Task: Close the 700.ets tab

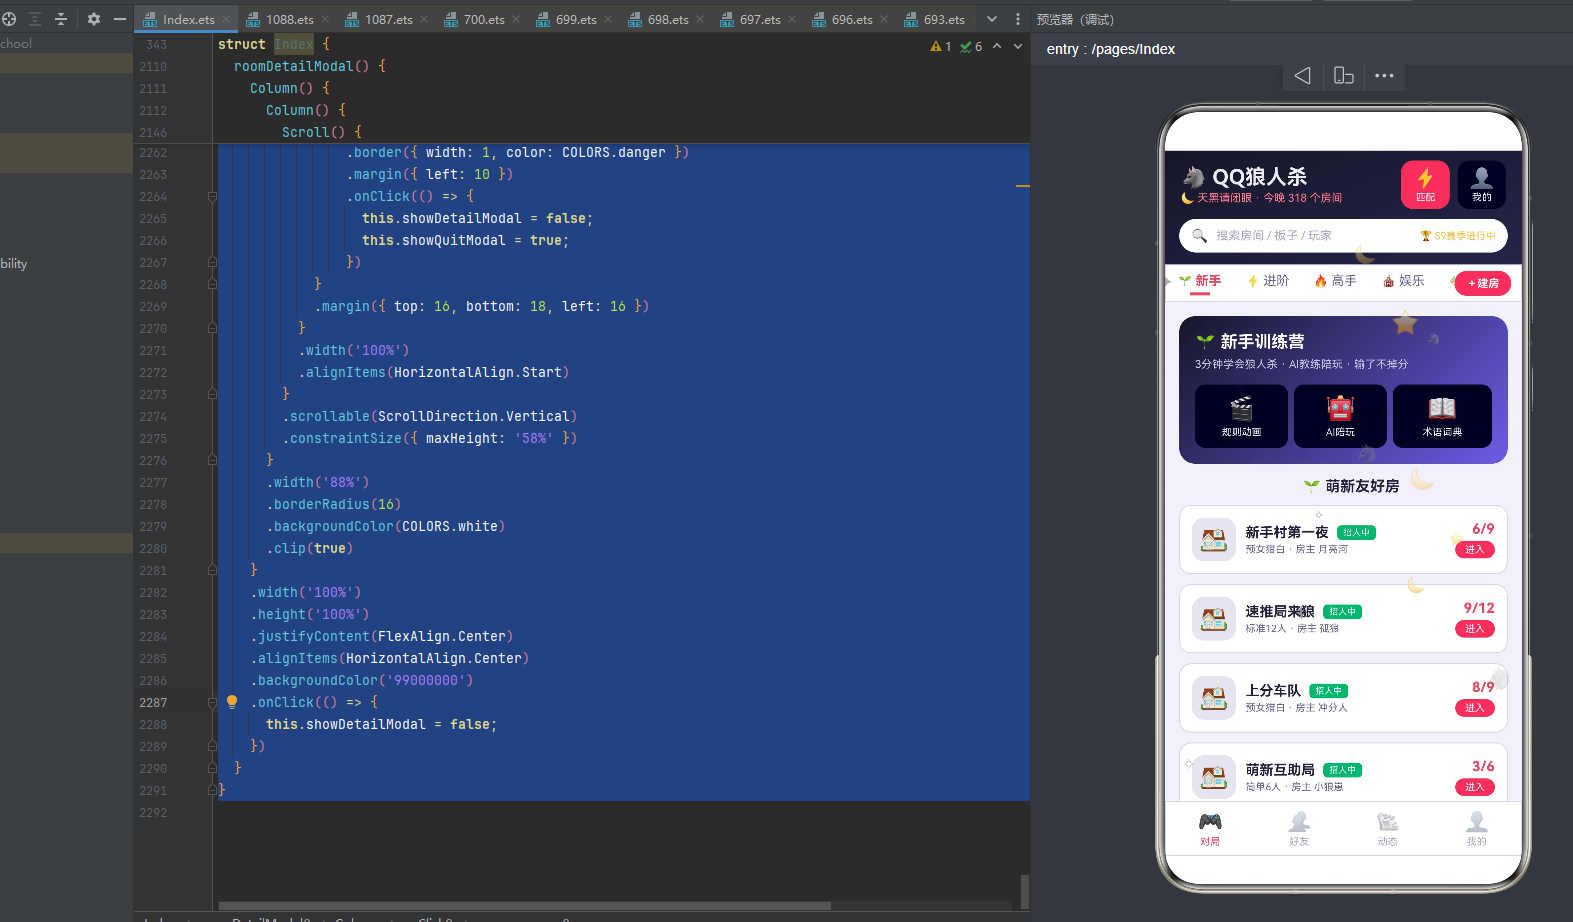Action: [516, 19]
